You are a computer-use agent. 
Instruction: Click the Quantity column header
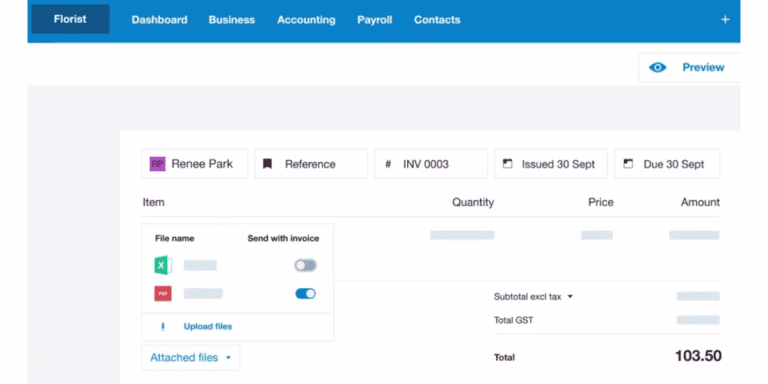[473, 202]
